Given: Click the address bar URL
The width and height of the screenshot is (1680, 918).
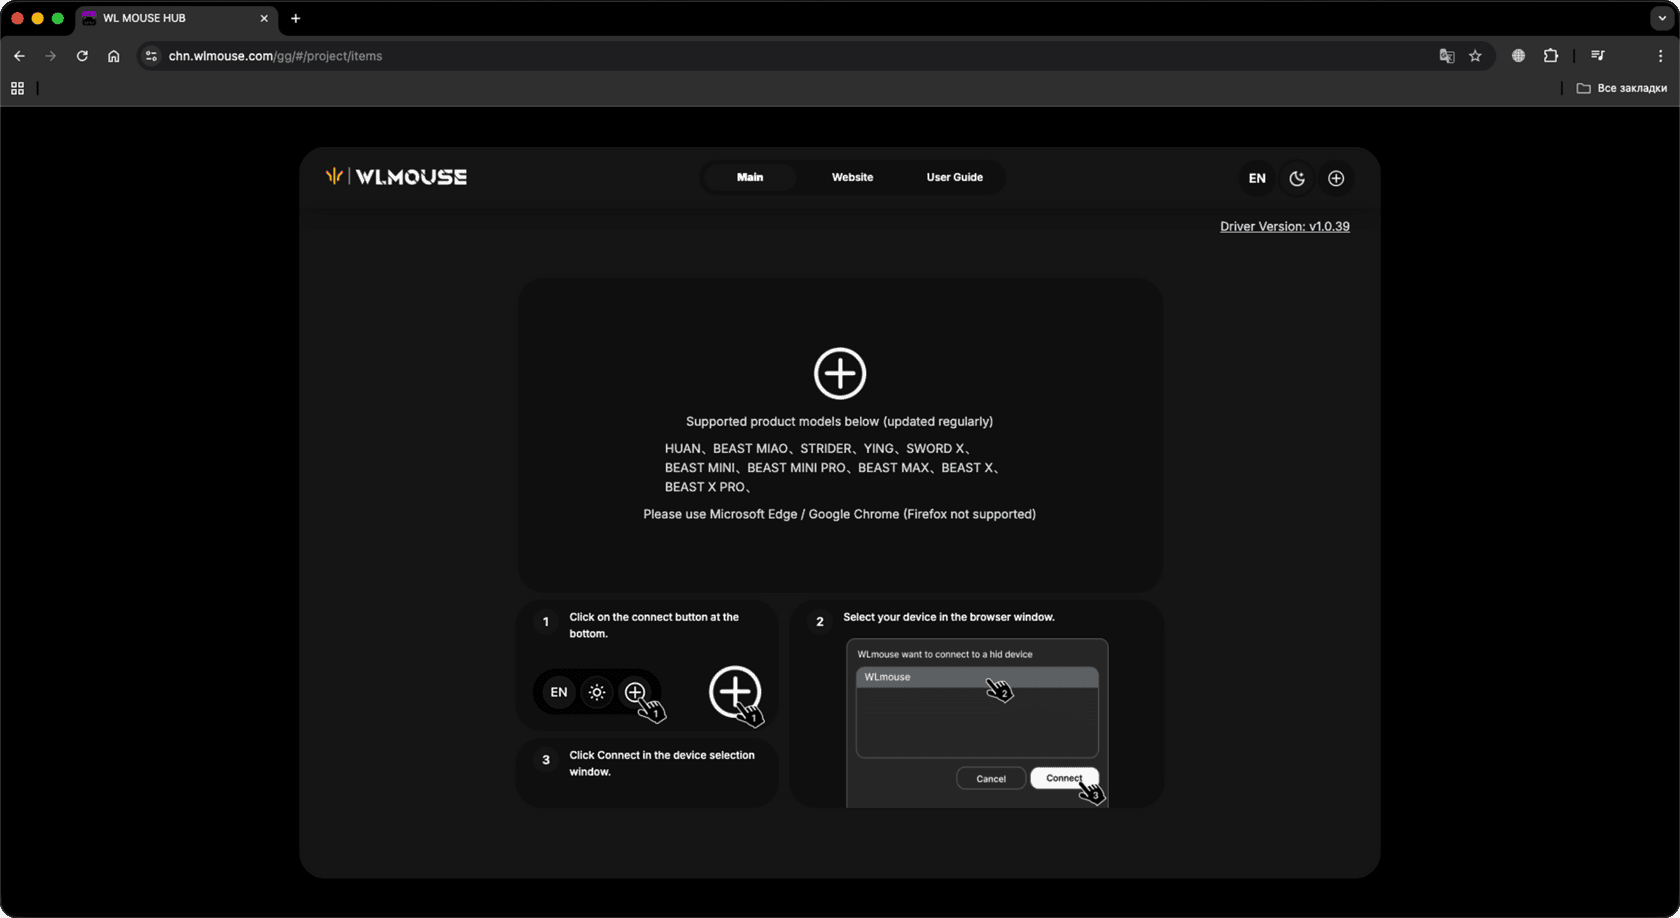Looking at the screenshot, I should click(x=275, y=56).
